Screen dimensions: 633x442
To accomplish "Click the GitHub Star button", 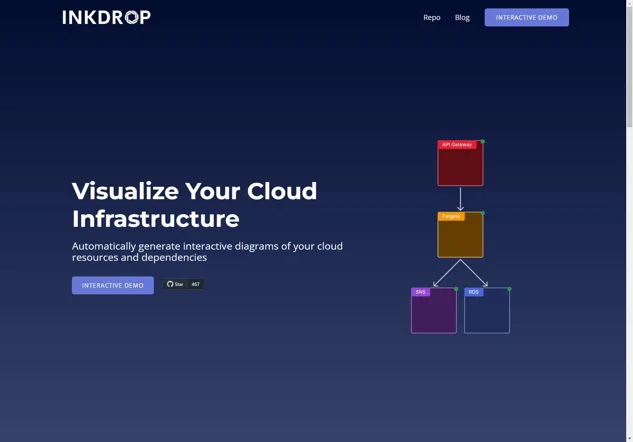I will pos(175,284).
